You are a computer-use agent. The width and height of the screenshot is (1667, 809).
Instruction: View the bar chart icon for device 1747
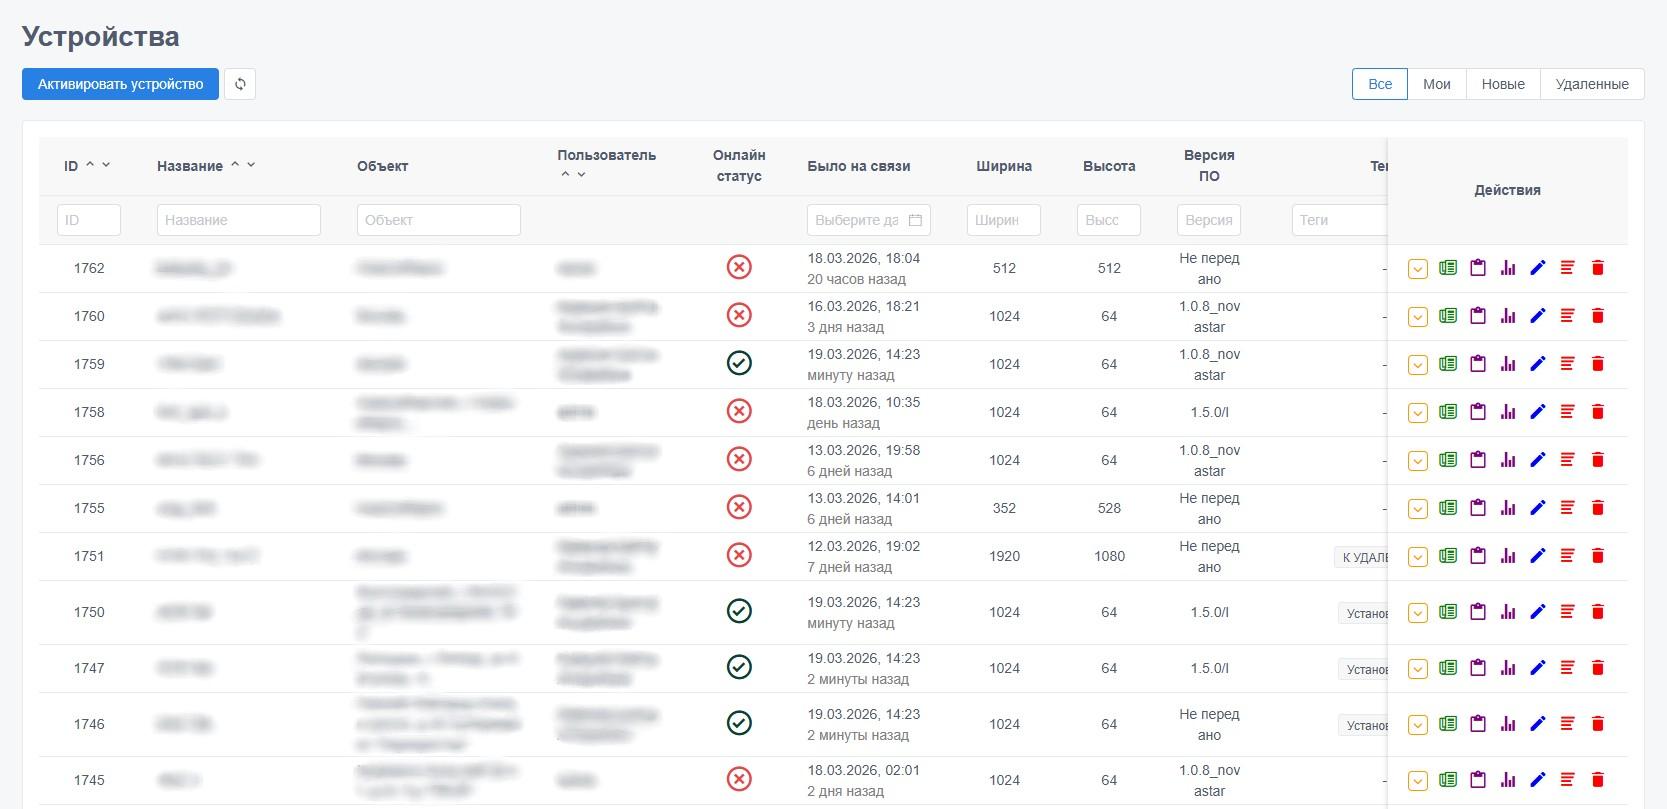tap(1508, 668)
